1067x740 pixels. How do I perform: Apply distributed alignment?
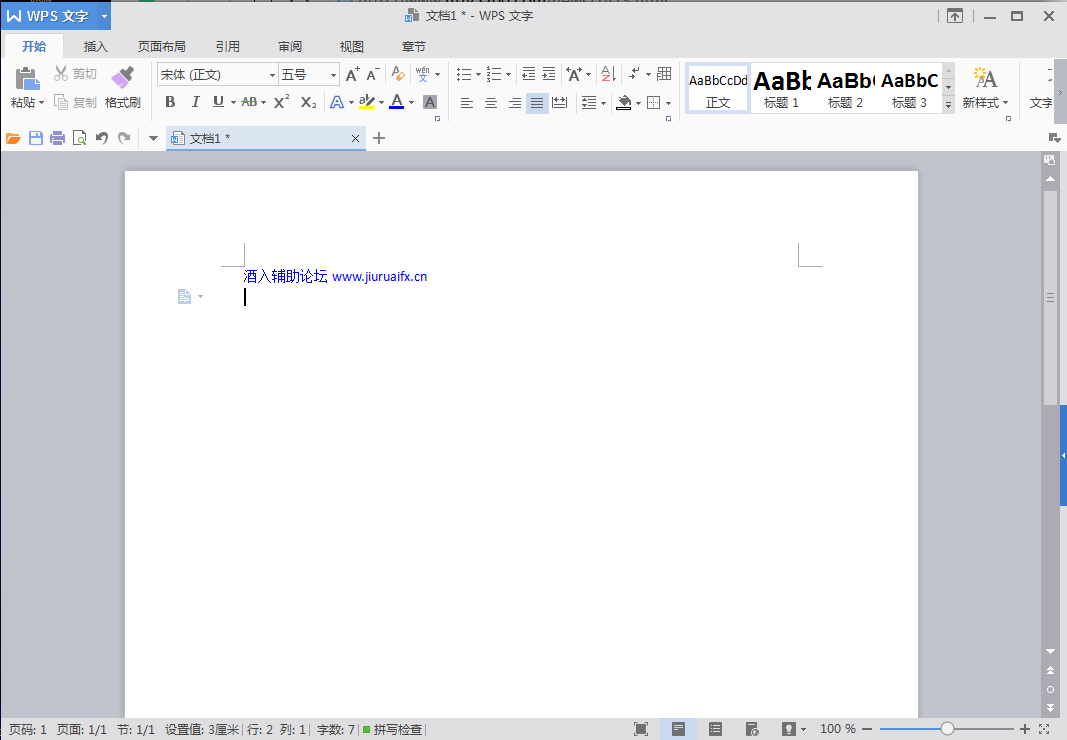560,103
